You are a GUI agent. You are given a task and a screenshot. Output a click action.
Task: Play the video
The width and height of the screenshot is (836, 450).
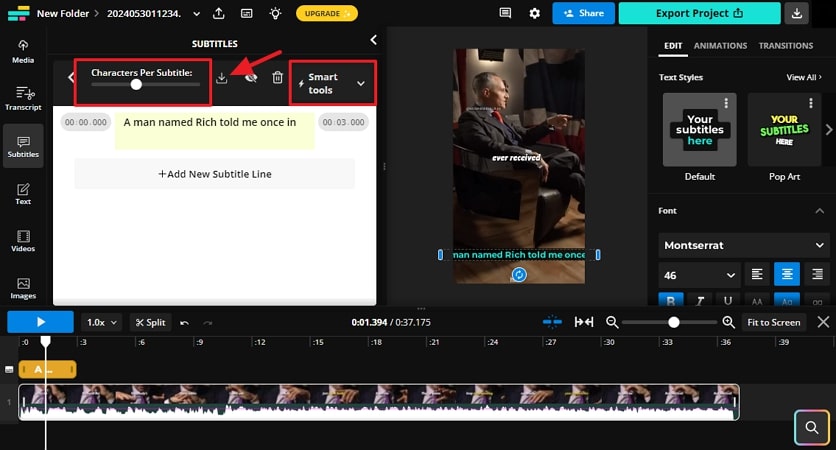(x=41, y=322)
